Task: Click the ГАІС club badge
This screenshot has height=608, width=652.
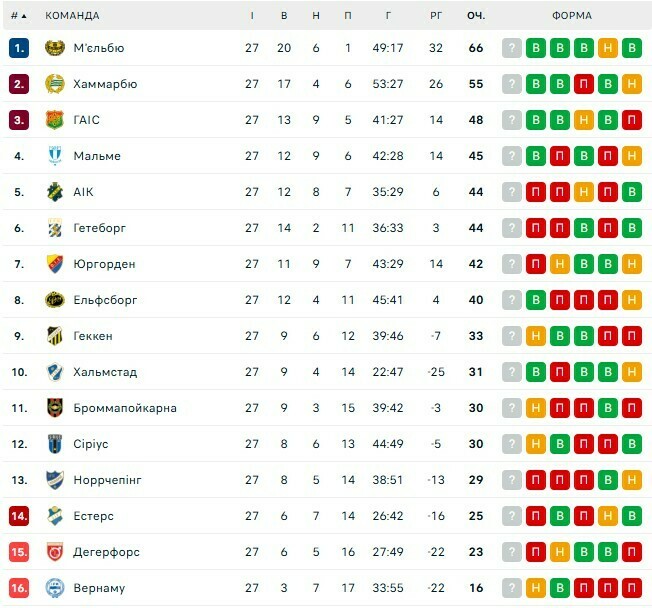Action: point(55,120)
